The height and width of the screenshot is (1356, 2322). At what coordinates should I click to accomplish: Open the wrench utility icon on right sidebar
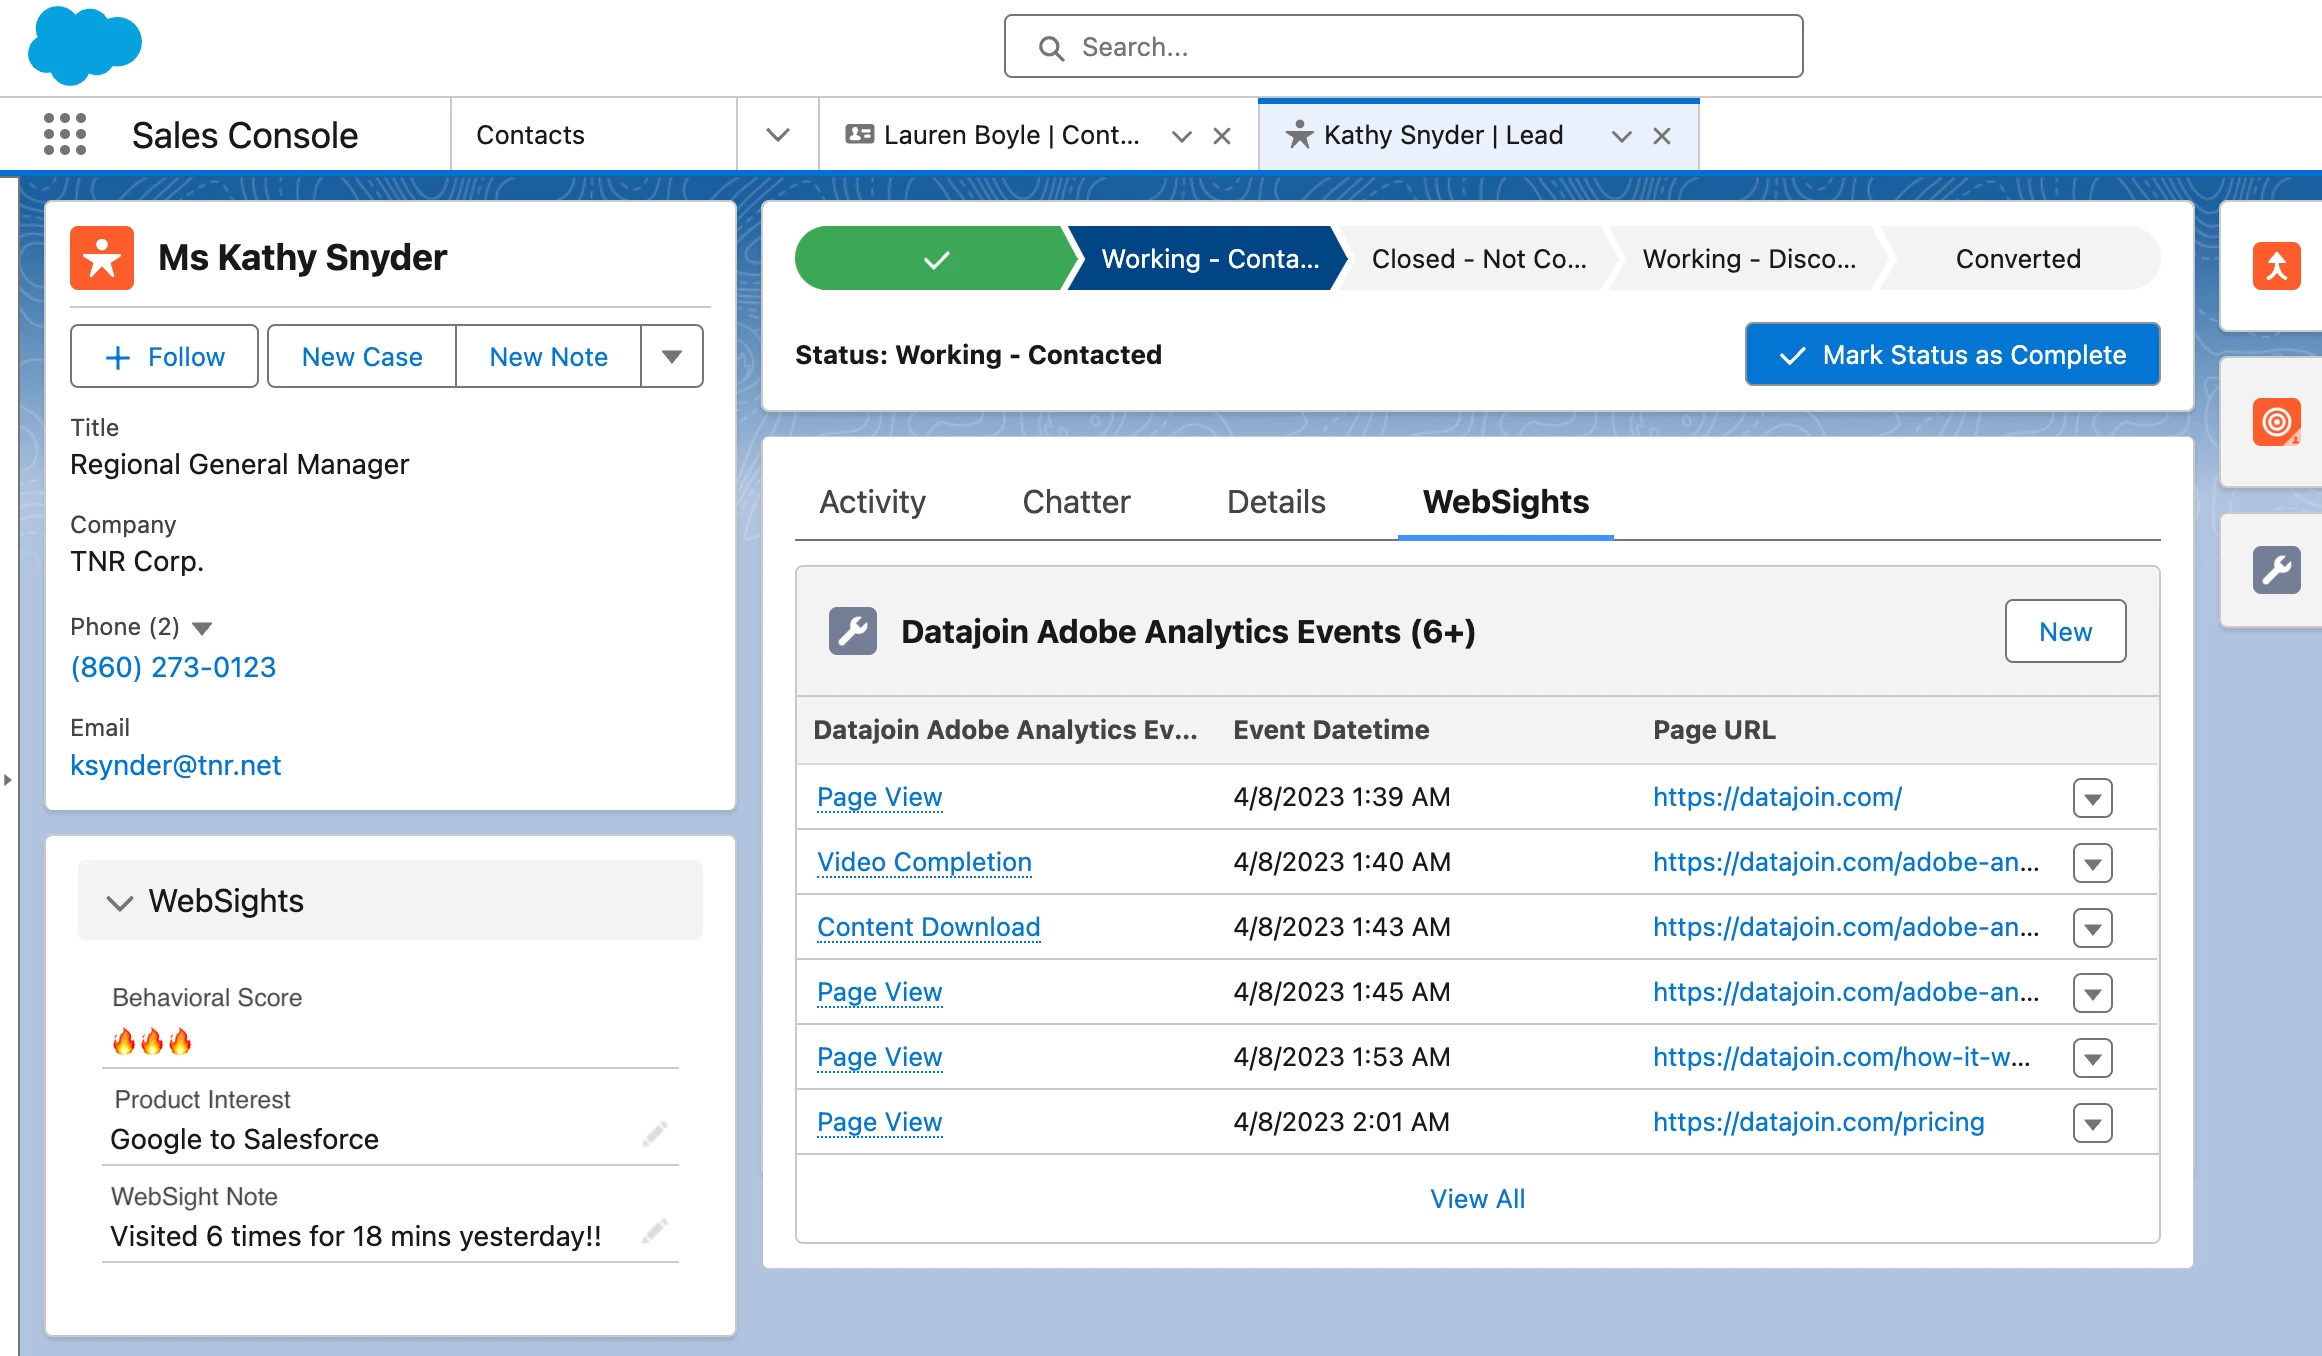click(2276, 570)
